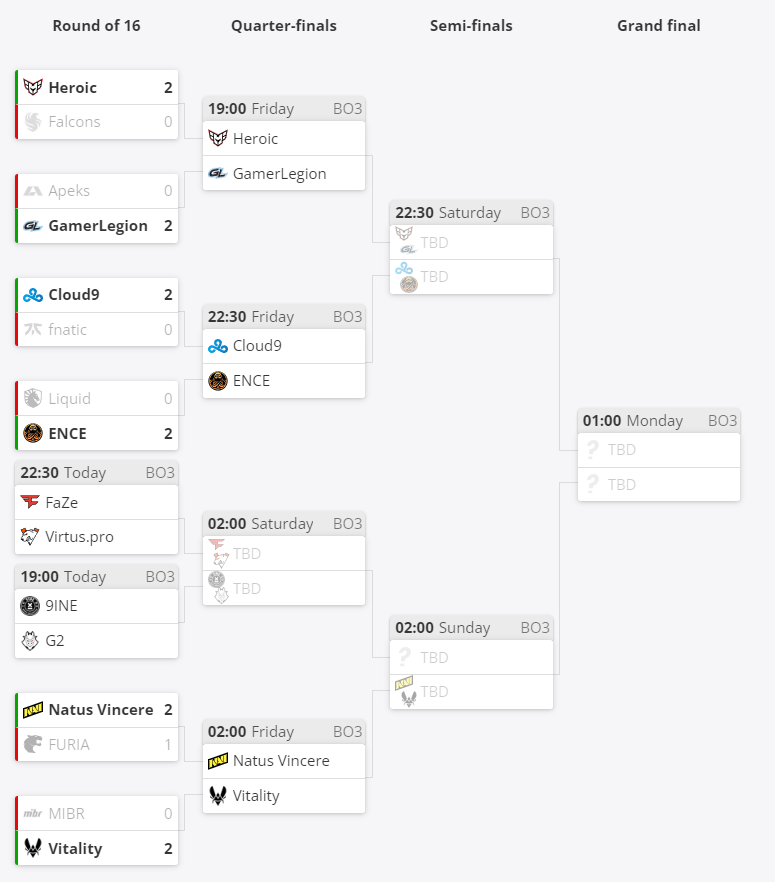Click the G2 samurai logo
Screen dimensions: 775x882
click(x=30, y=641)
